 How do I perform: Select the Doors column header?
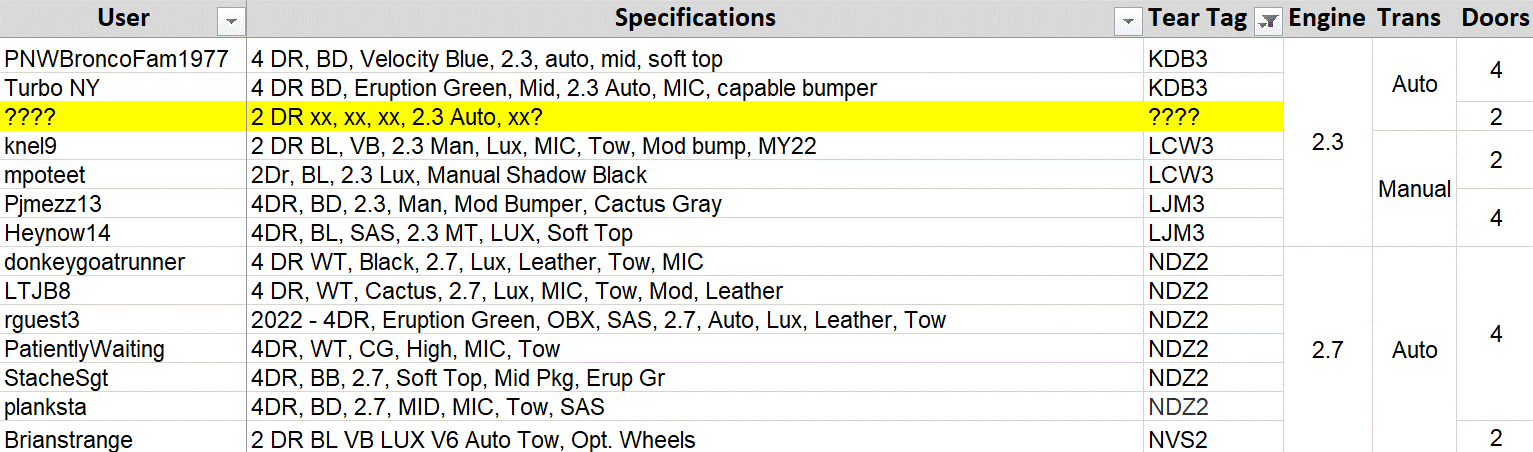(1496, 18)
